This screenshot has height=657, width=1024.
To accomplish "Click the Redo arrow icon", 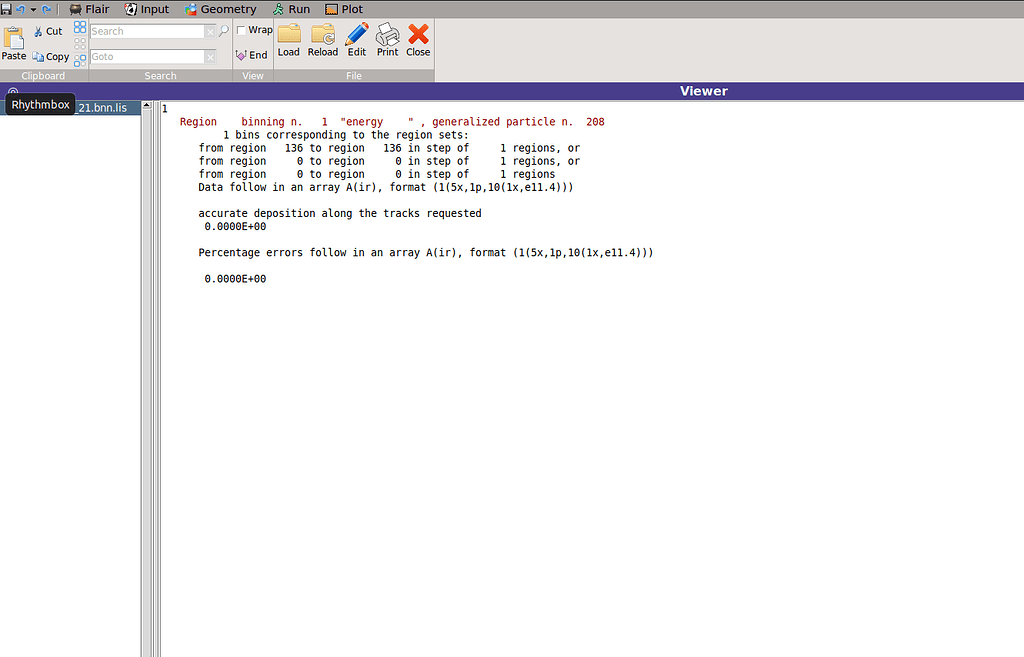I will pos(46,8).
